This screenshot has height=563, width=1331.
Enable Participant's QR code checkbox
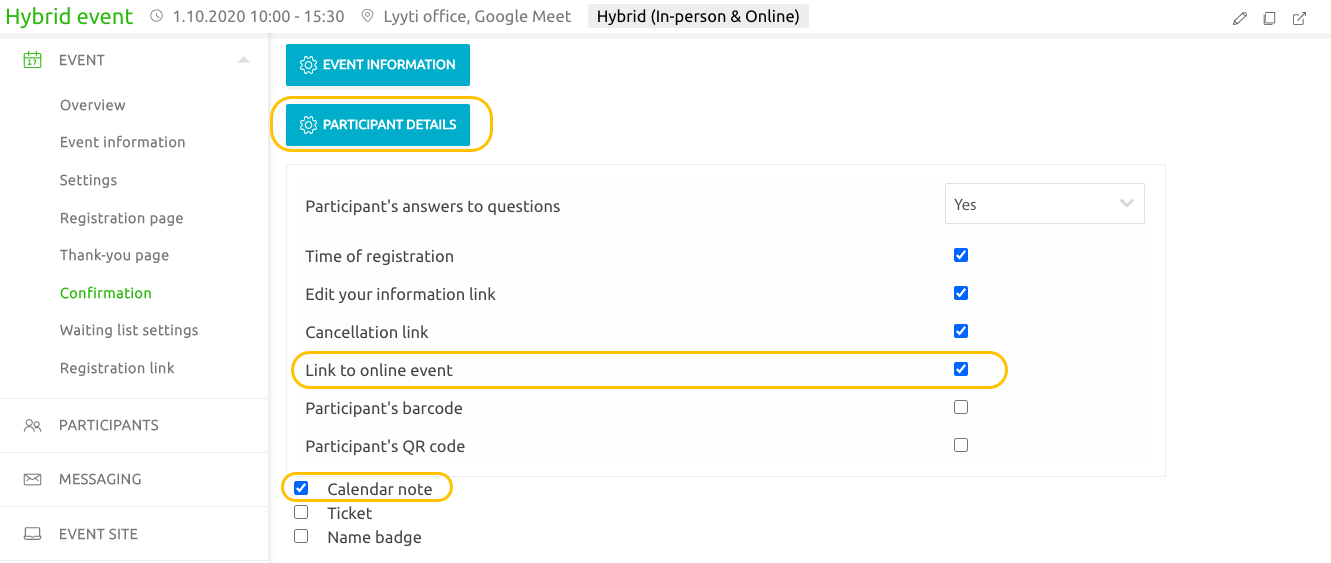point(961,445)
